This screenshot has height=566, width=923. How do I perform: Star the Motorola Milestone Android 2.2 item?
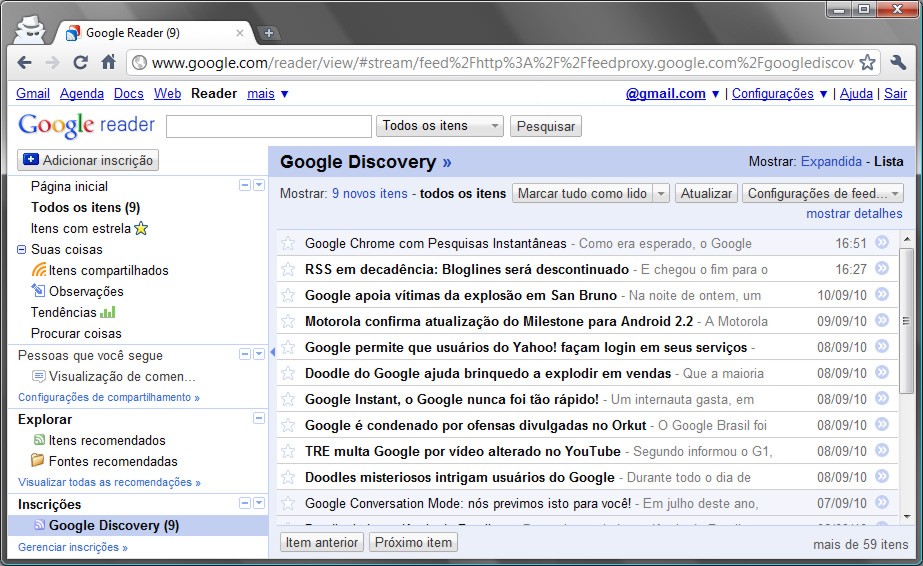(x=288, y=321)
